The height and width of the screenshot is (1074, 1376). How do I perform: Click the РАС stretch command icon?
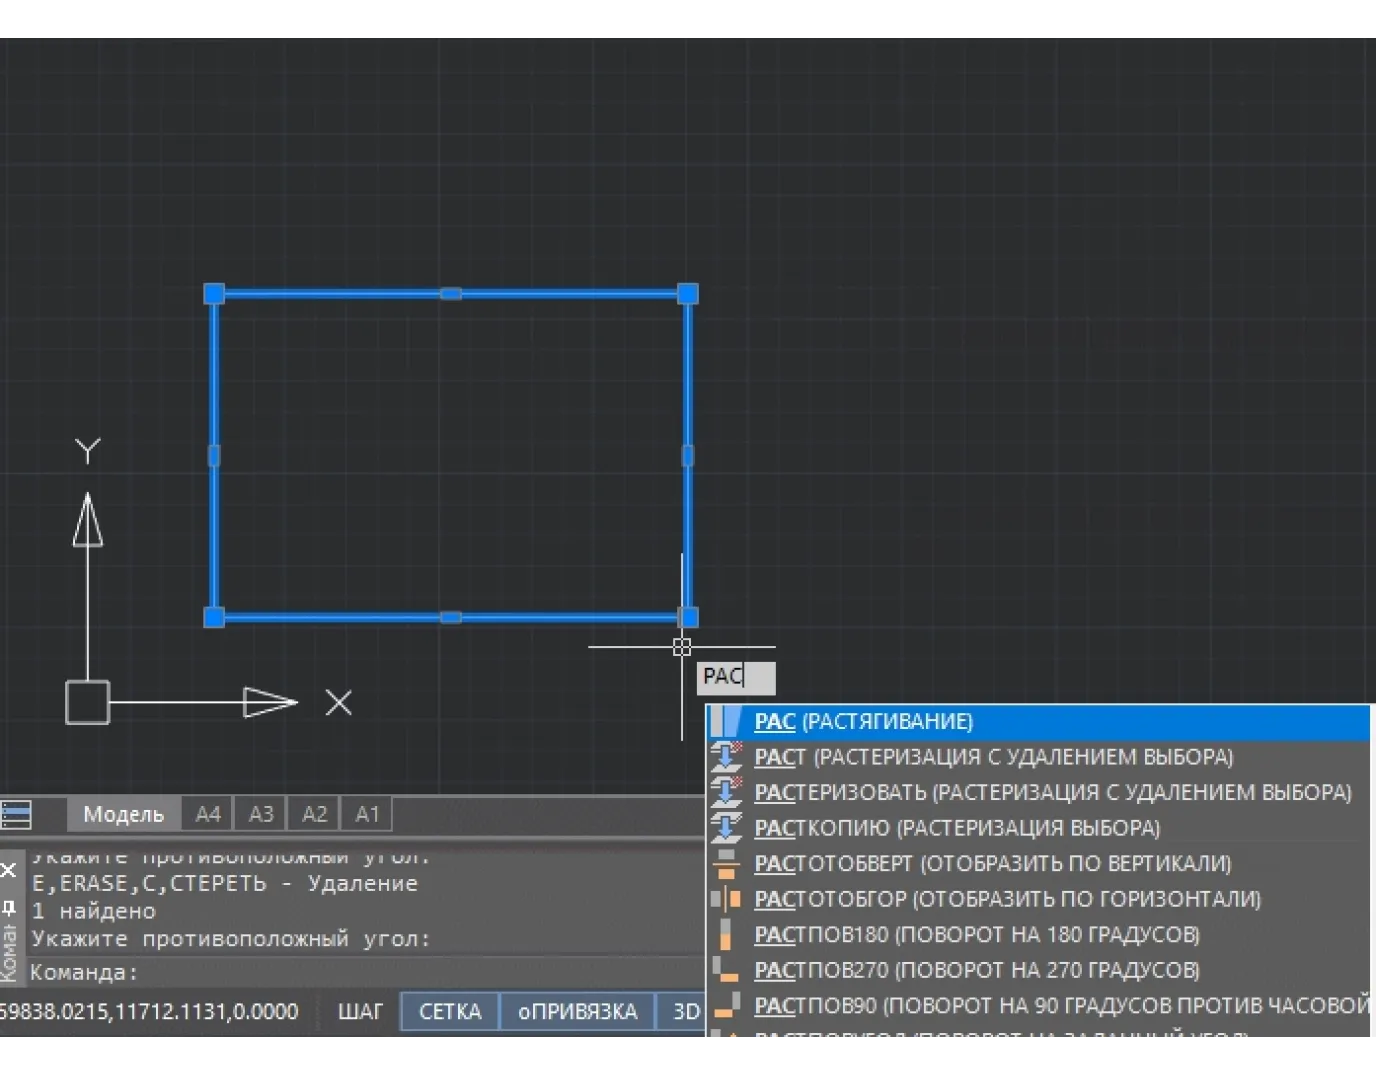pos(727,721)
